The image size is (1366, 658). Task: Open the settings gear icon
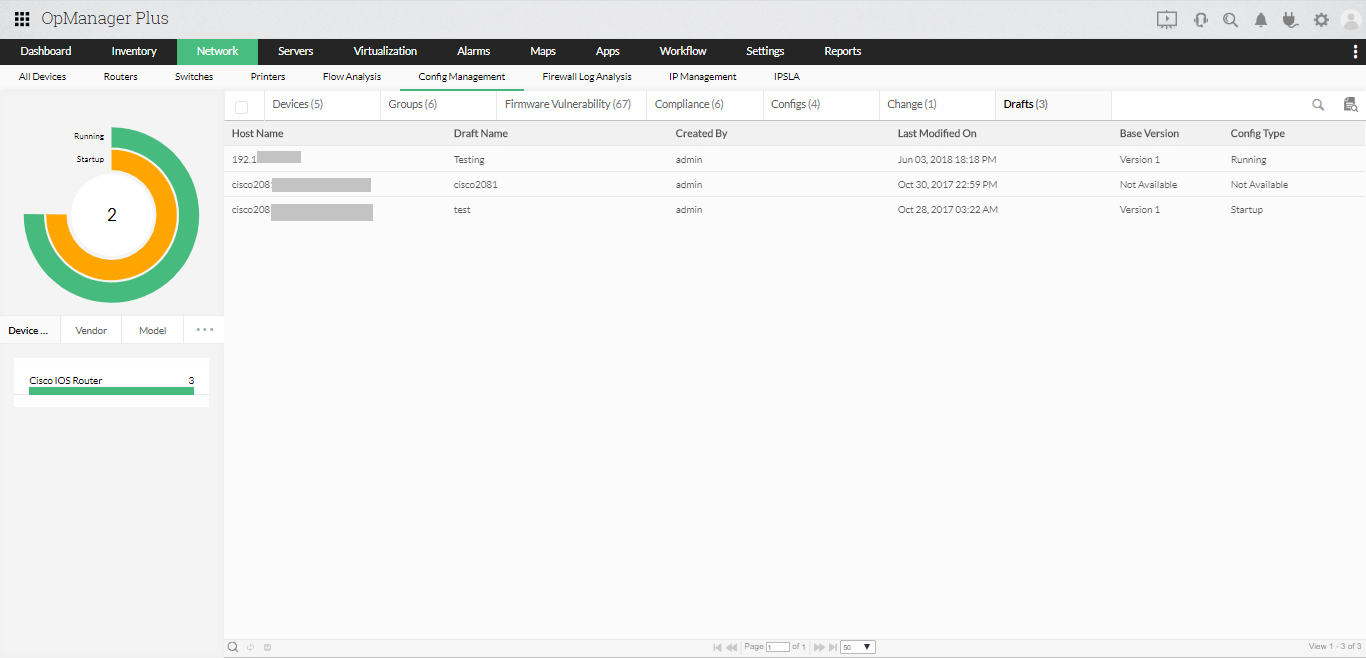point(1321,18)
